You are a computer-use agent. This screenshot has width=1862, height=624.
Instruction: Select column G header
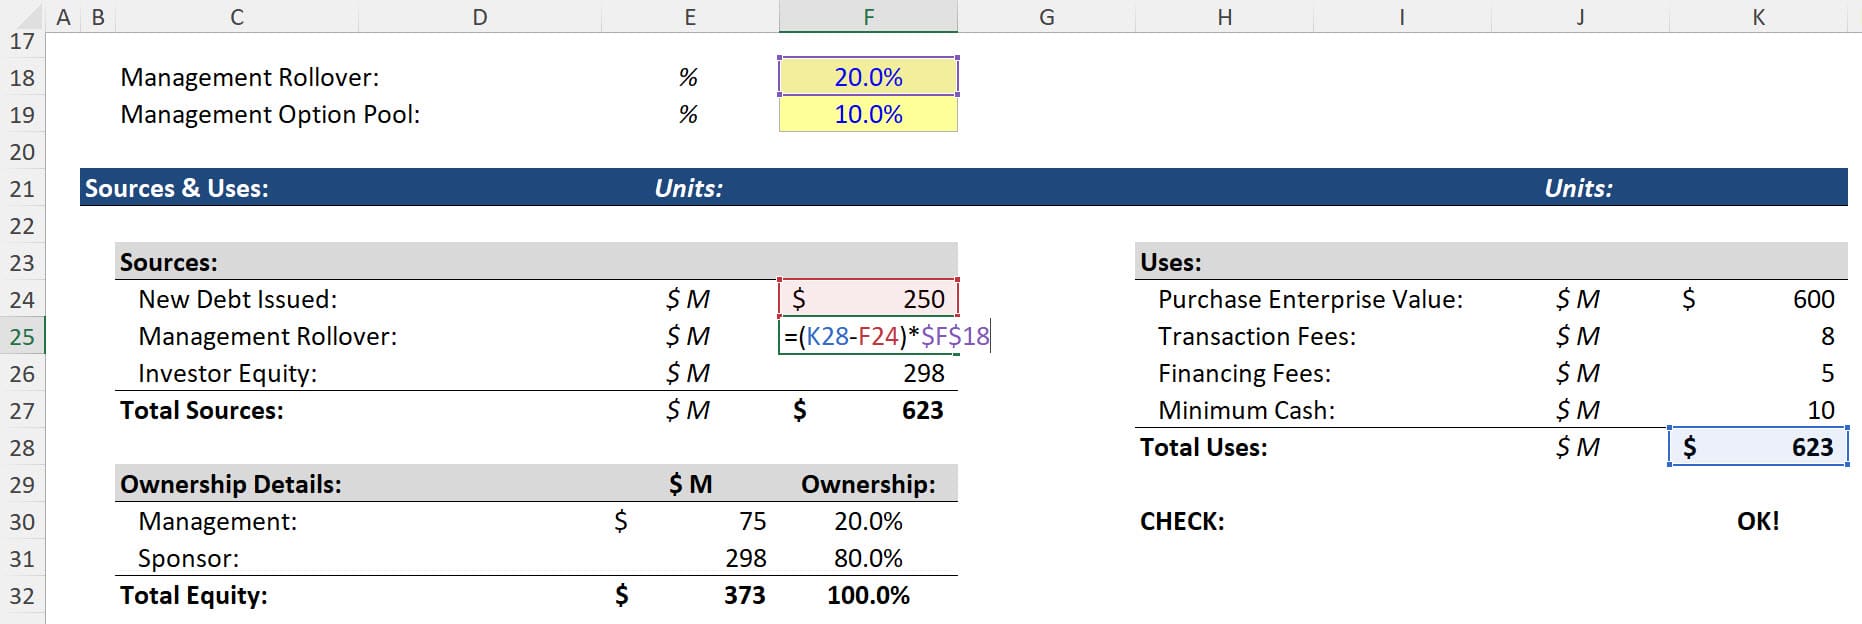(1046, 16)
